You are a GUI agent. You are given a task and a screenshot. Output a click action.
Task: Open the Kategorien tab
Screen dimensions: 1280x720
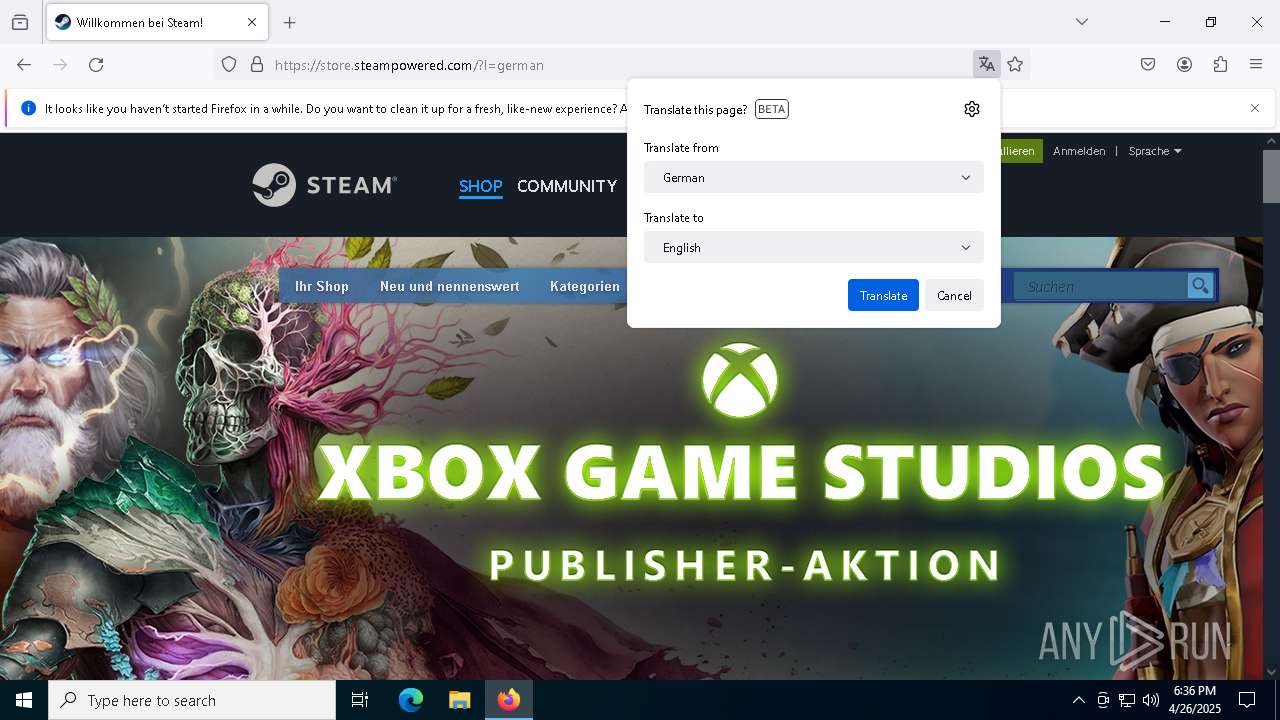(x=585, y=286)
